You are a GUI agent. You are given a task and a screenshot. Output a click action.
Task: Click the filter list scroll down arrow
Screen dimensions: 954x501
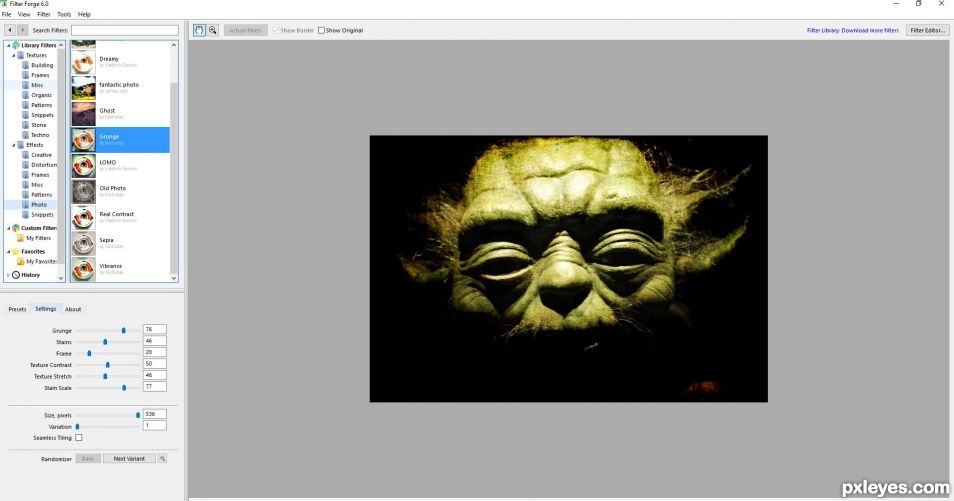pyautogui.click(x=174, y=278)
